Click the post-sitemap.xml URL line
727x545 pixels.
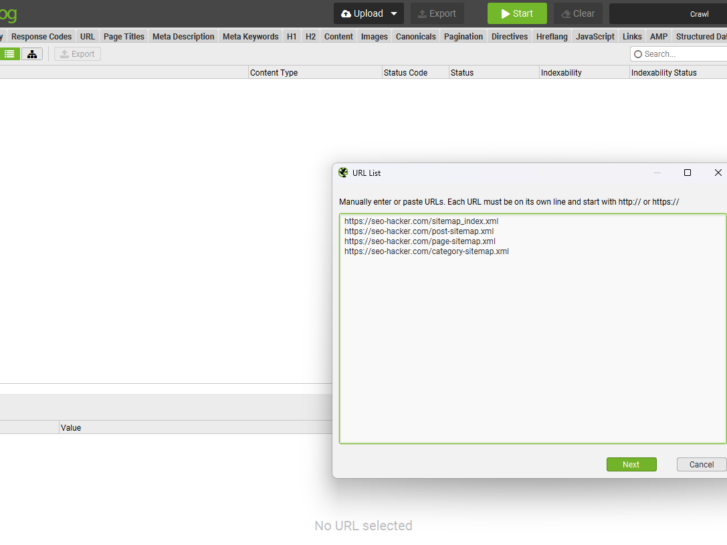pyautogui.click(x=419, y=231)
